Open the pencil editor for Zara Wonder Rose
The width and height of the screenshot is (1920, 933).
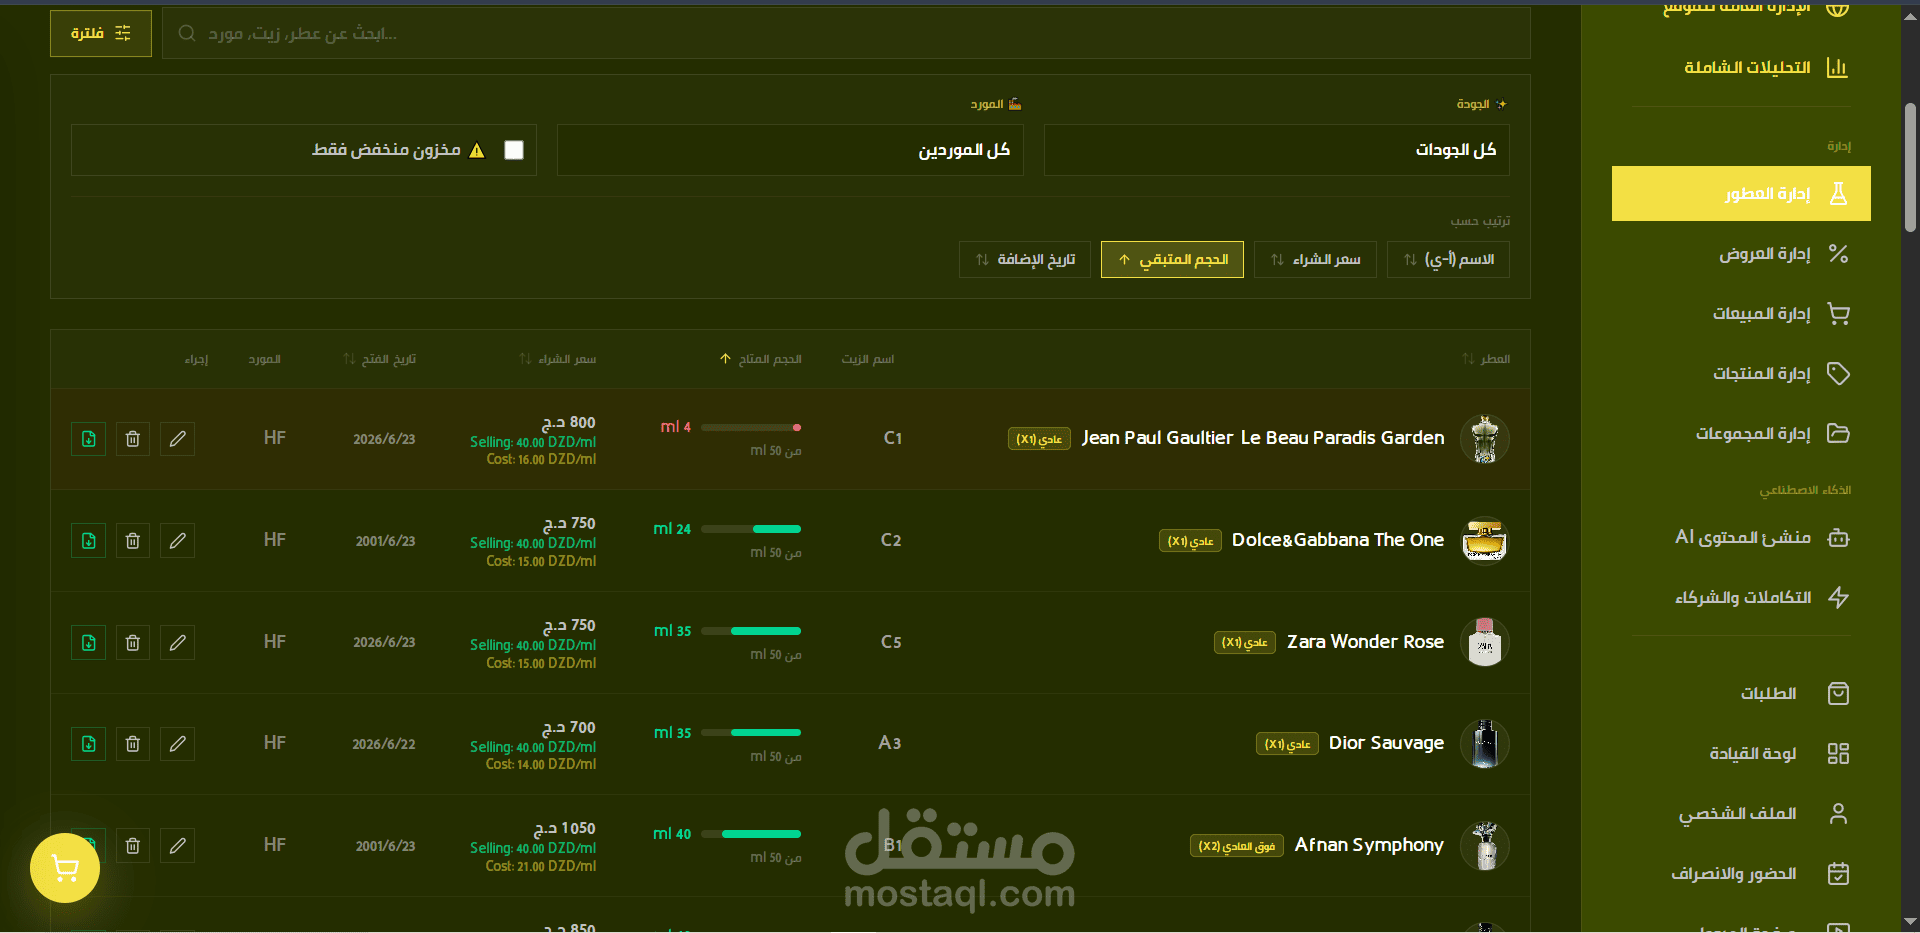[x=178, y=643]
